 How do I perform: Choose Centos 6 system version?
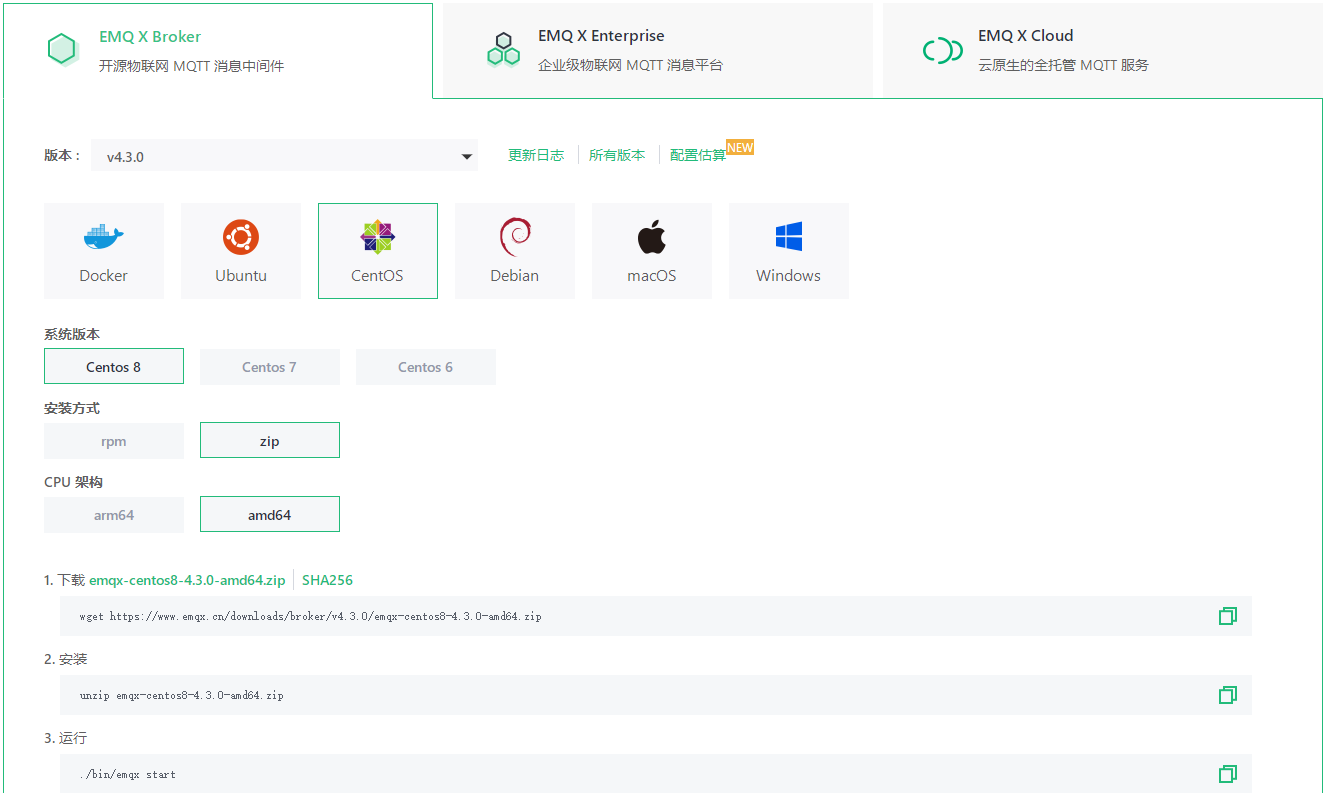[426, 367]
